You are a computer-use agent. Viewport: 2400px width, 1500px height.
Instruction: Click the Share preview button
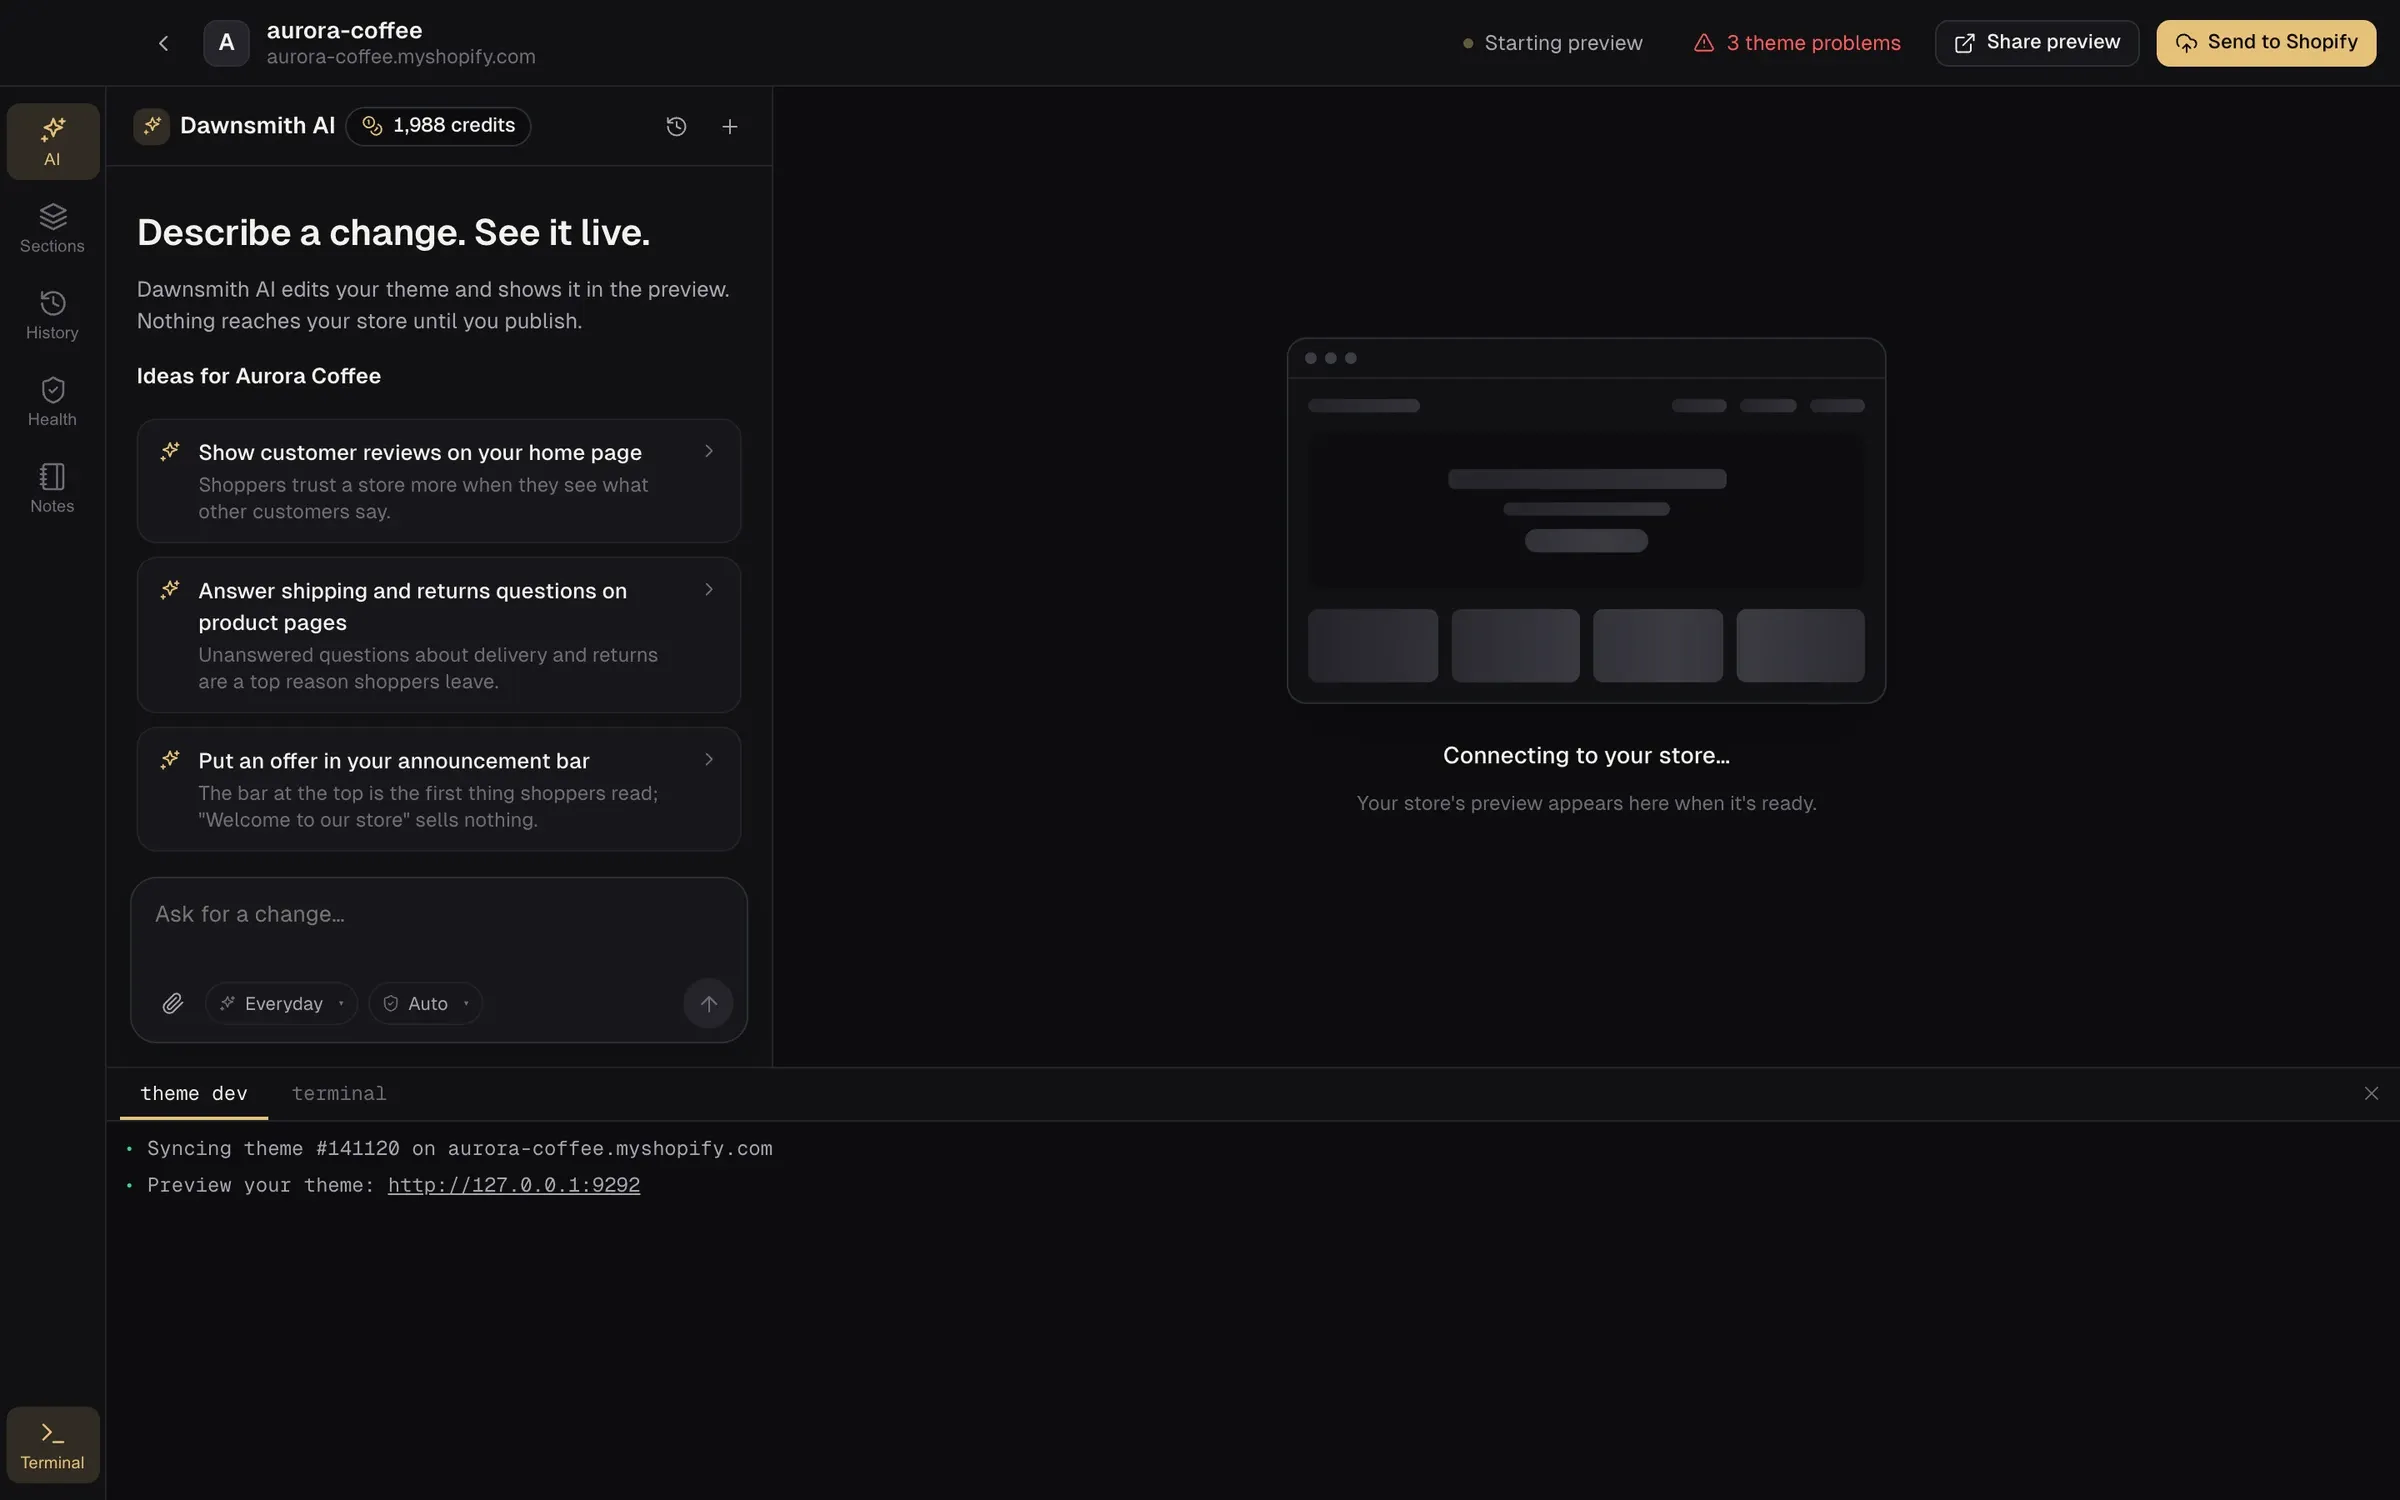2037,43
